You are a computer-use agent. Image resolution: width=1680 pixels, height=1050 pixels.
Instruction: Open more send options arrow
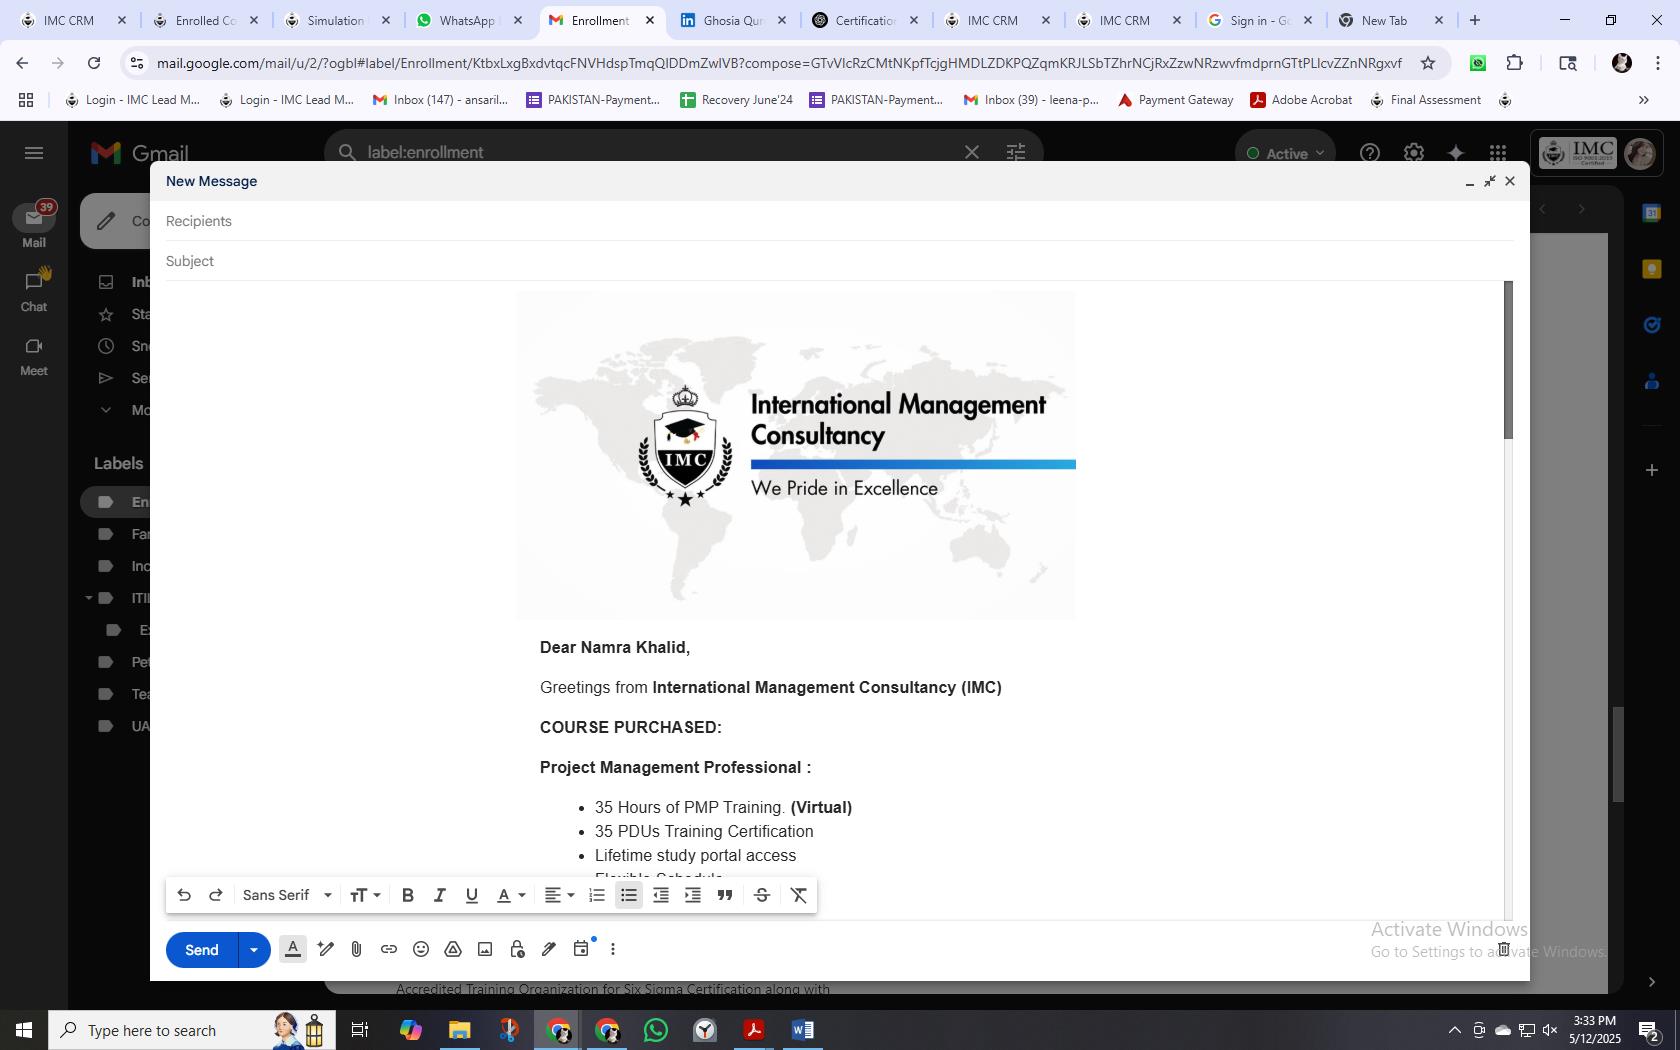pyautogui.click(x=254, y=949)
